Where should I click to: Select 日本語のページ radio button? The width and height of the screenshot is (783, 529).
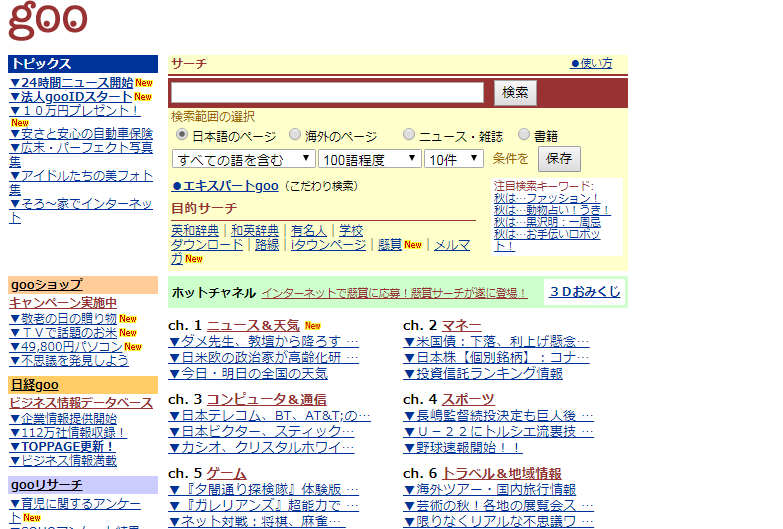[182, 134]
